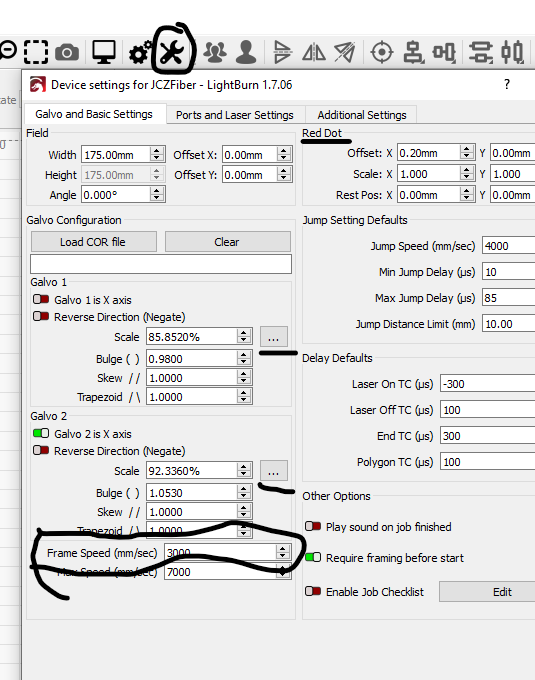Open settings with the gears icon
Screen dimensions: 535x680
140,52
